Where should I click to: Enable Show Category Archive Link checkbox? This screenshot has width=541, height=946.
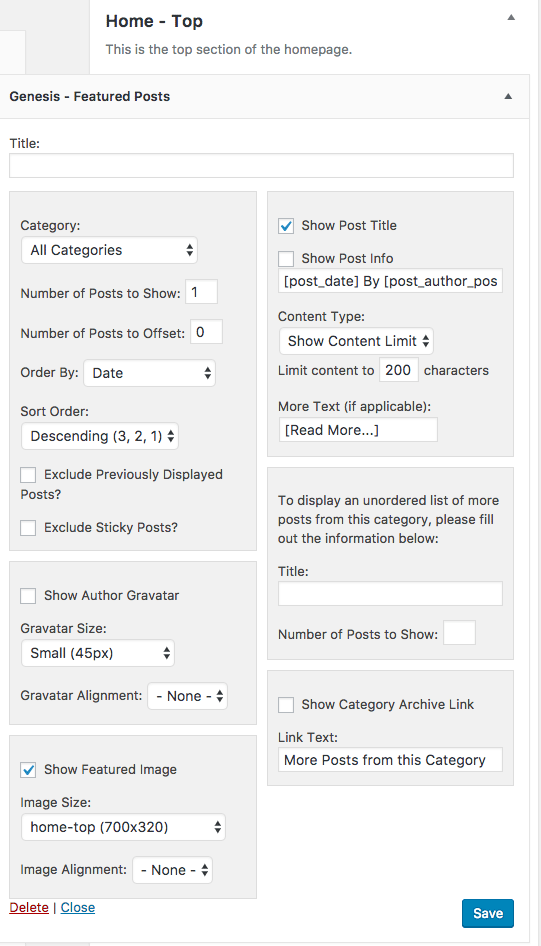tap(286, 705)
